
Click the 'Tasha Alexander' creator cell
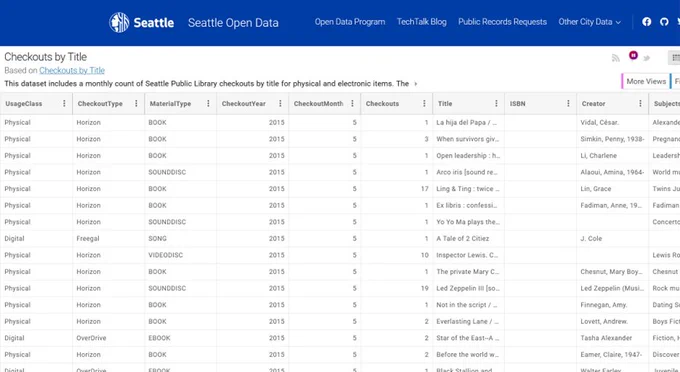(x=612, y=338)
